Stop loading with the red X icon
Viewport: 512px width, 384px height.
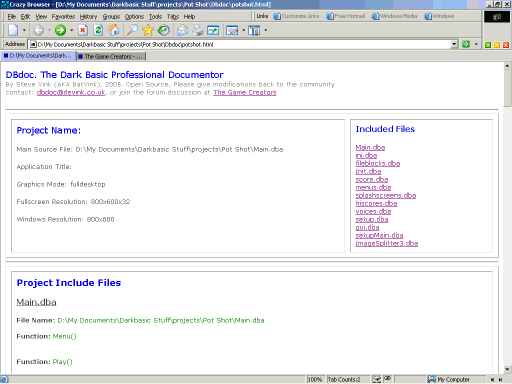pyautogui.click(x=83, y=30)
